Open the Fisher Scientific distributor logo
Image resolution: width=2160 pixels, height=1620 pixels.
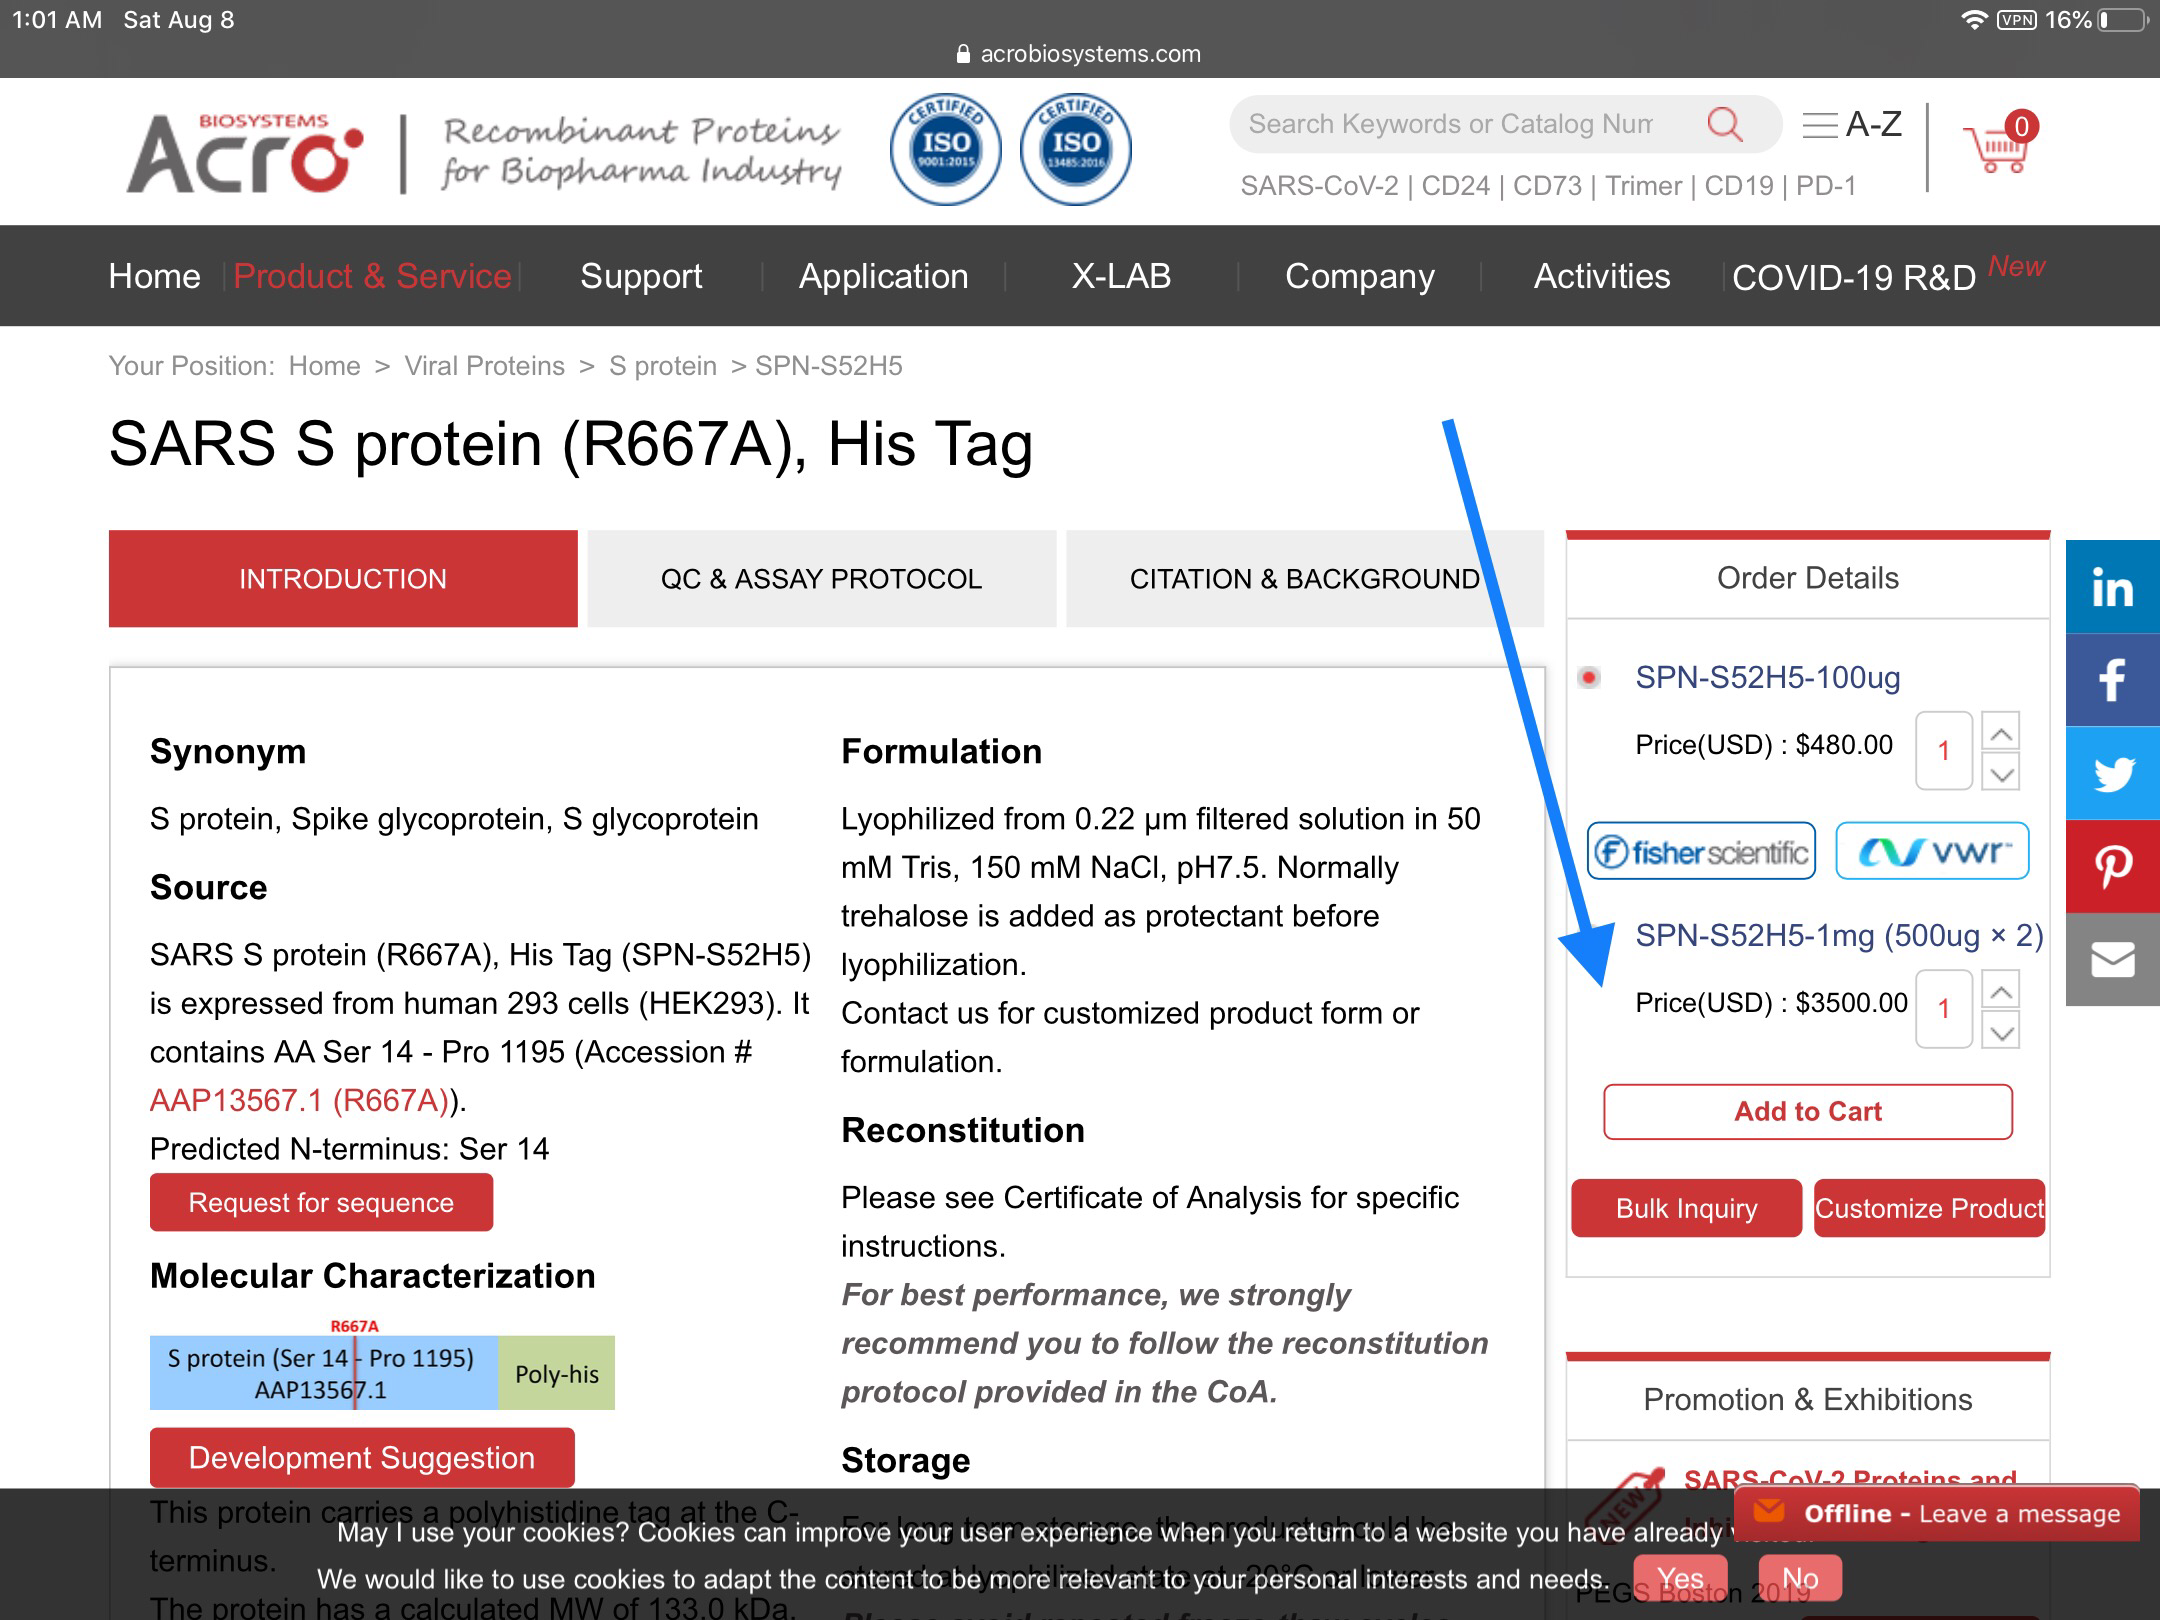(x=1701, y=851)
